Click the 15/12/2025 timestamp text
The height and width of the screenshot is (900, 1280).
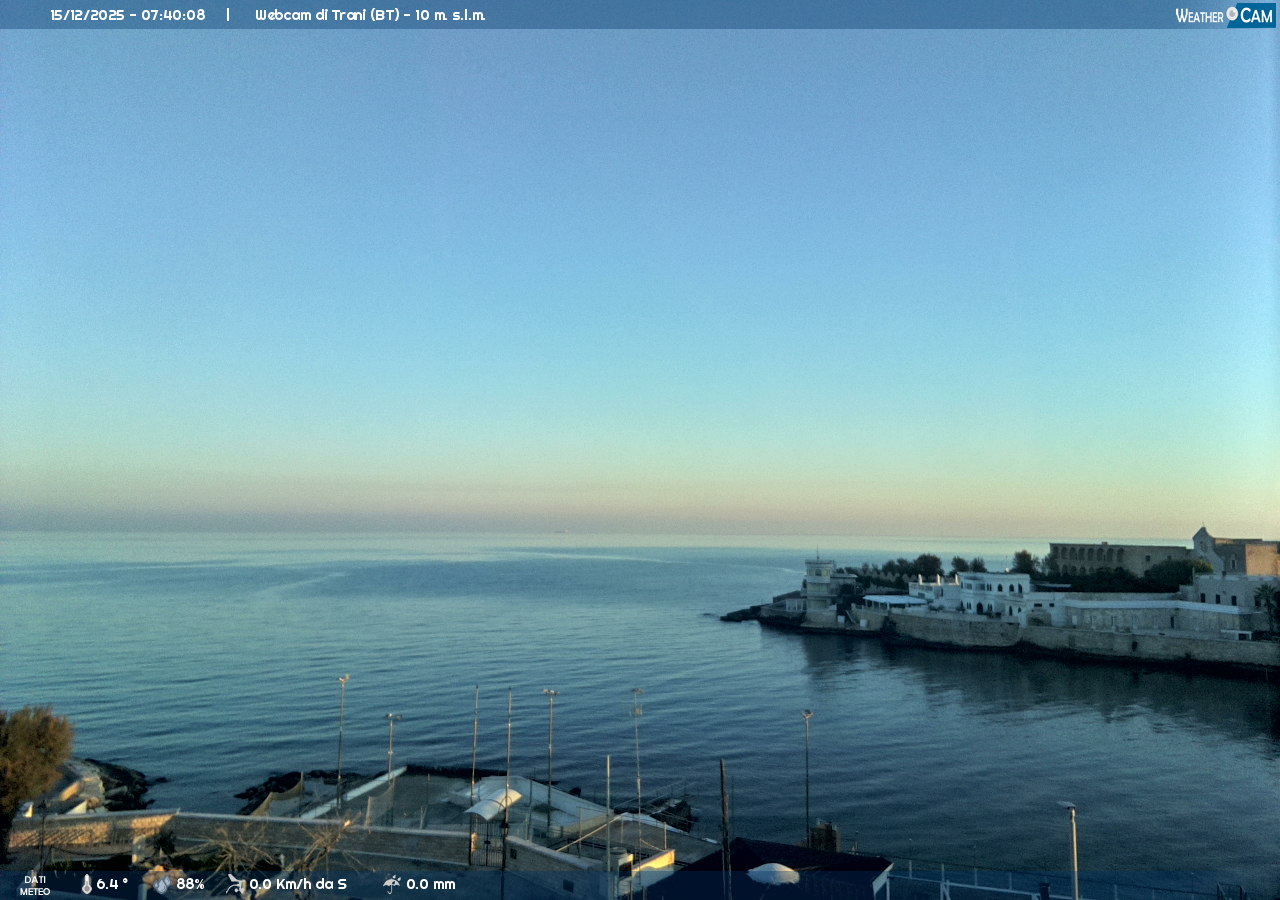click(127, 15)
